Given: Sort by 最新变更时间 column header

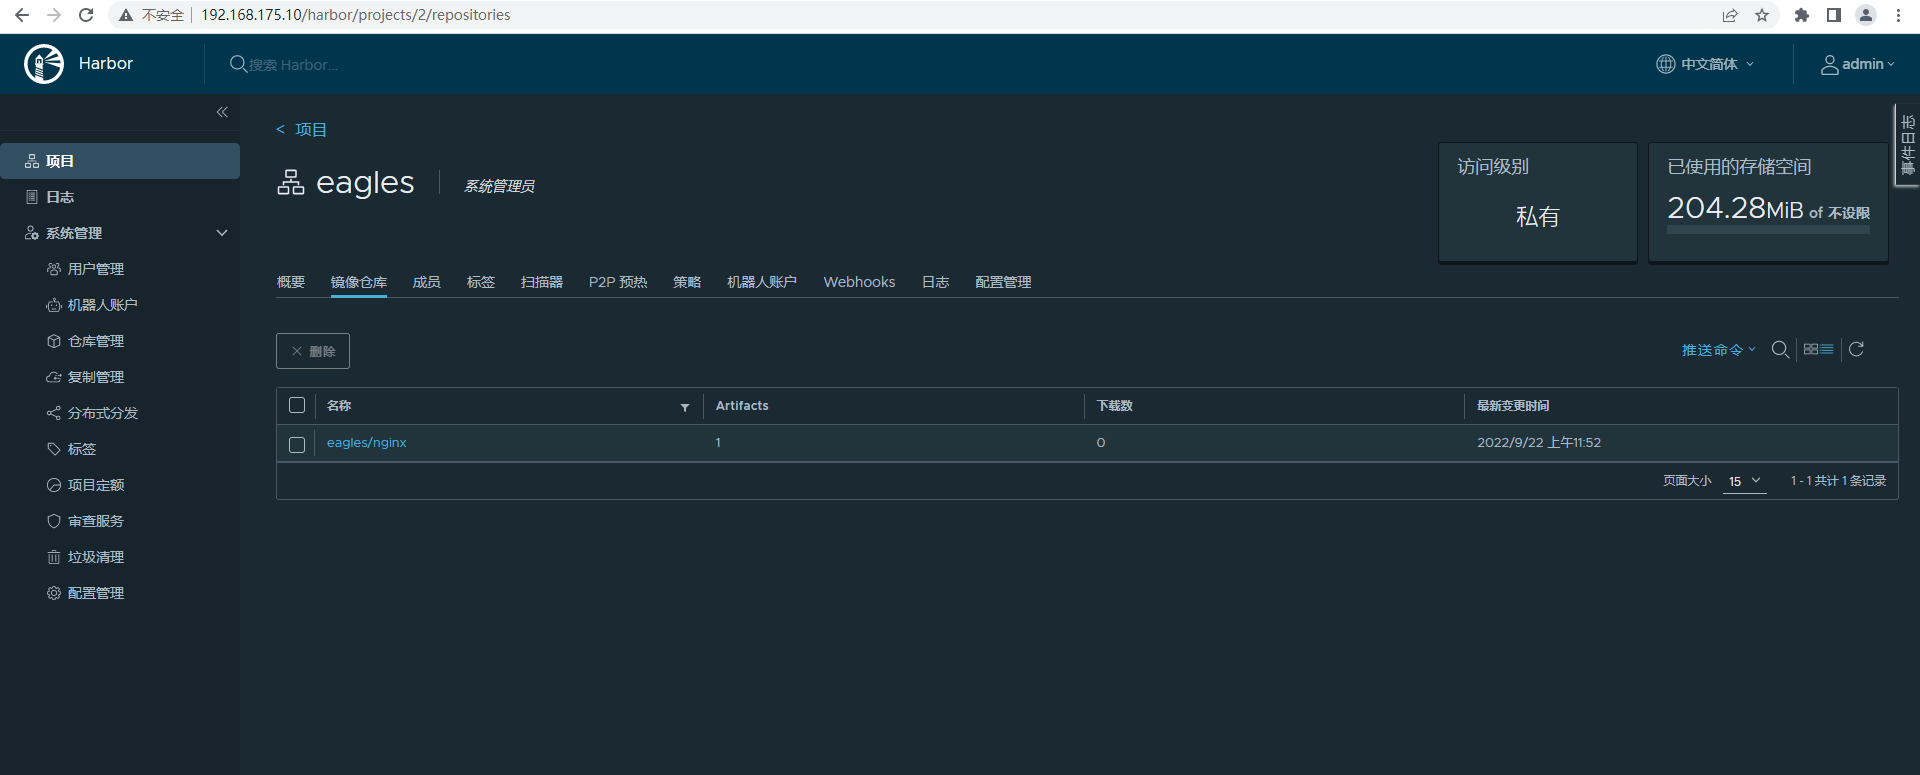Looking at the screenshot, I should 1513,406.
